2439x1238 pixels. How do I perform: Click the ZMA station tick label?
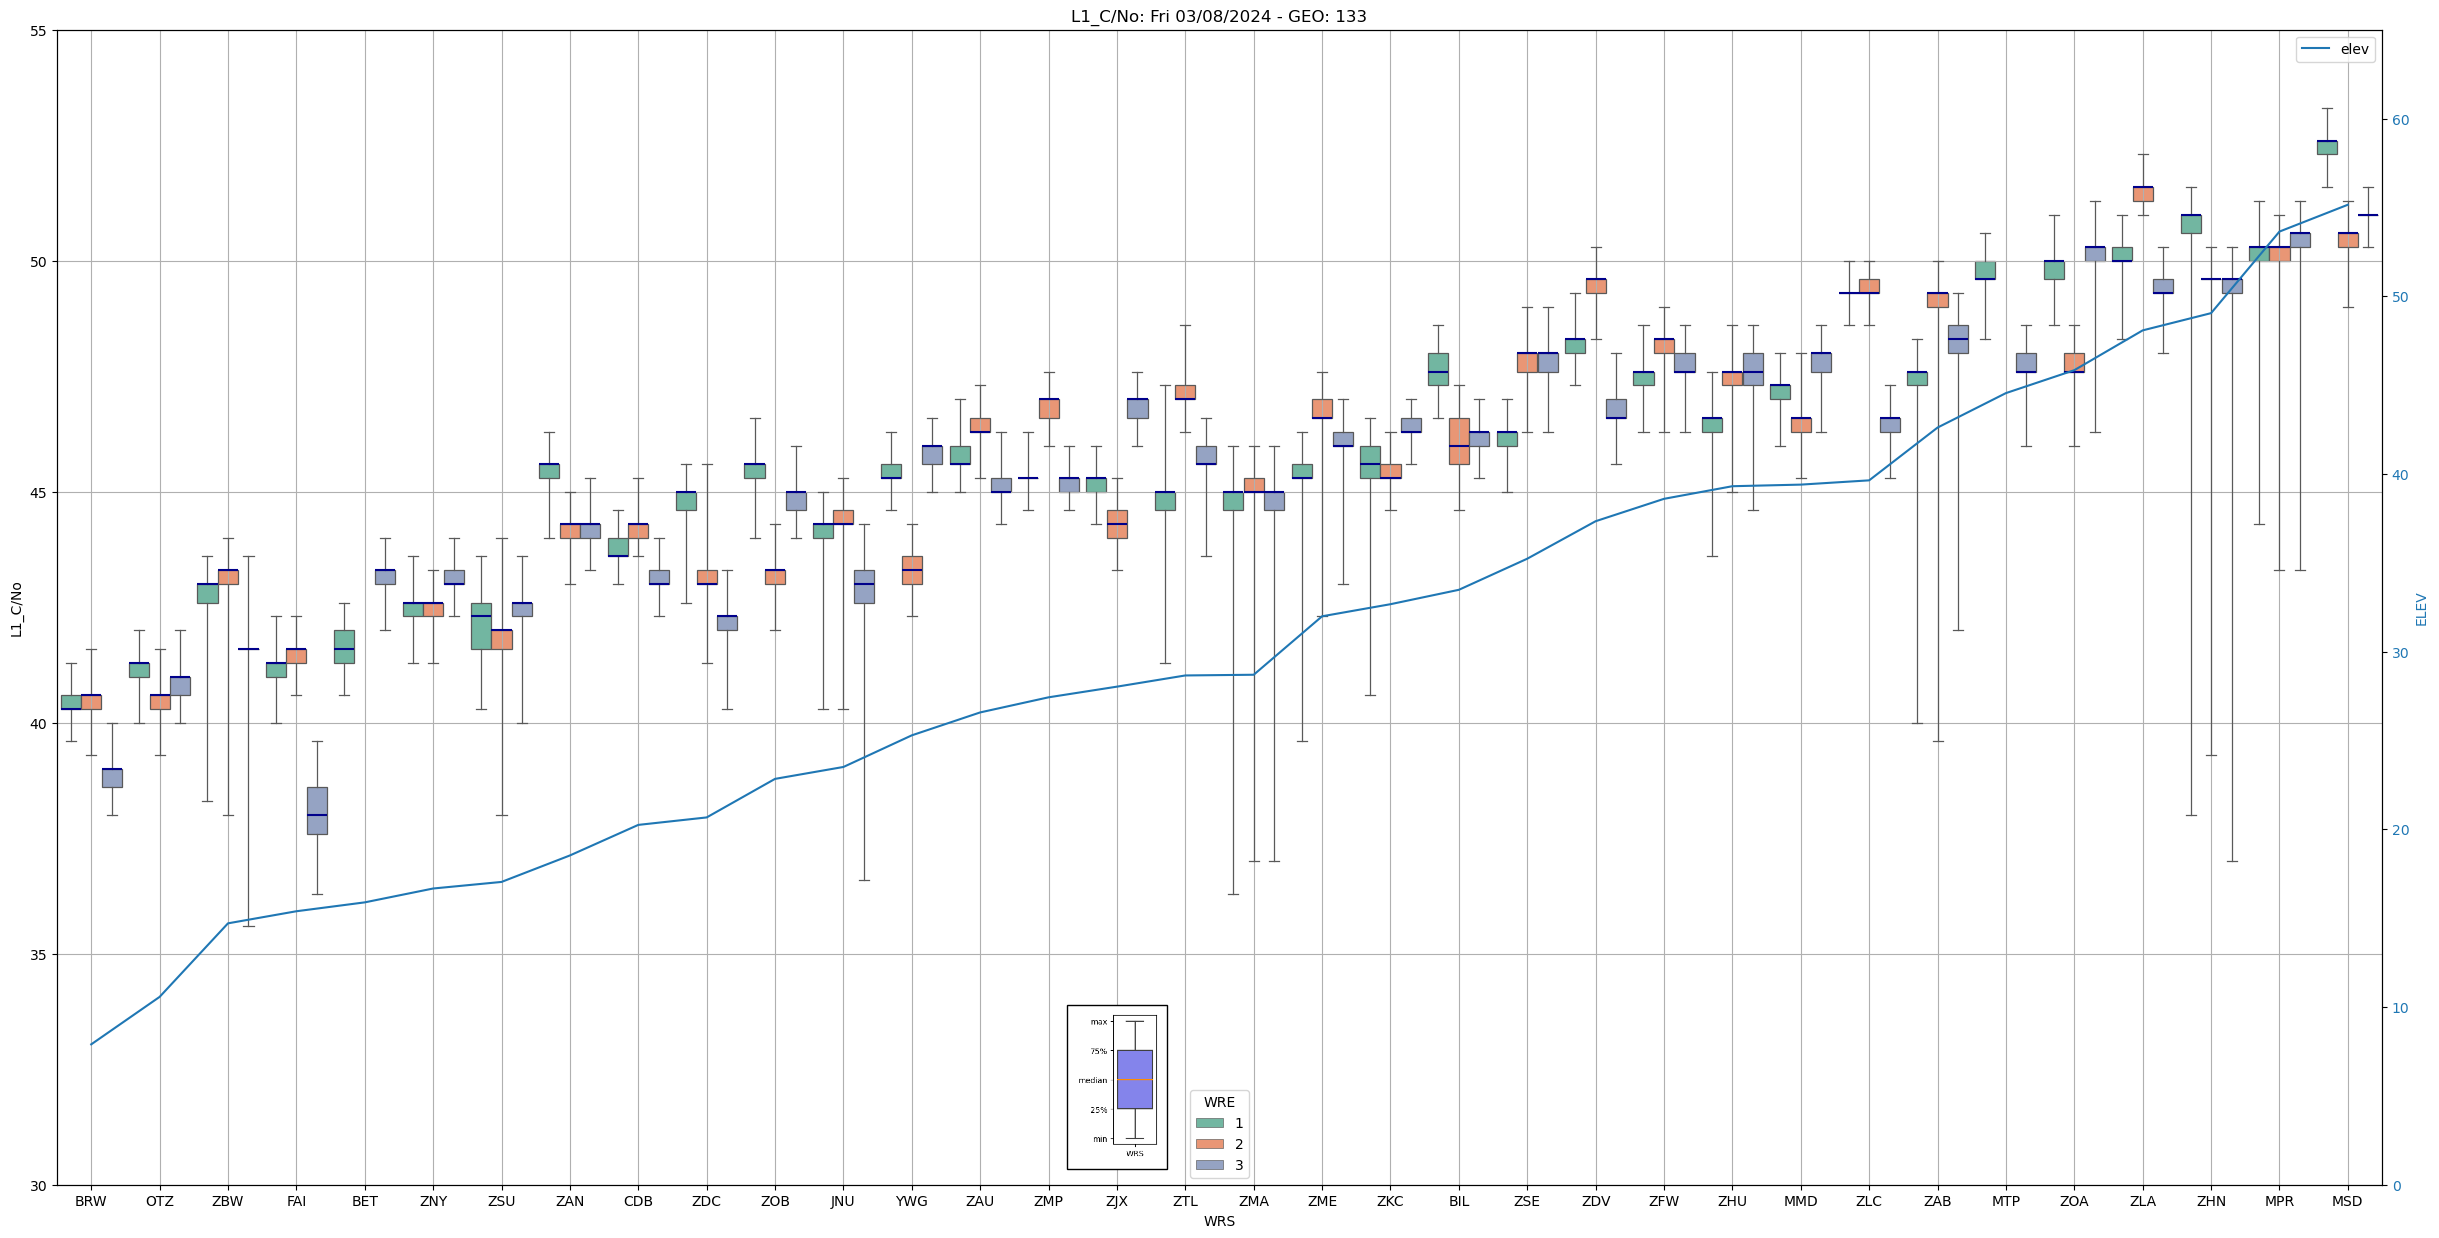(1253, 1201)
